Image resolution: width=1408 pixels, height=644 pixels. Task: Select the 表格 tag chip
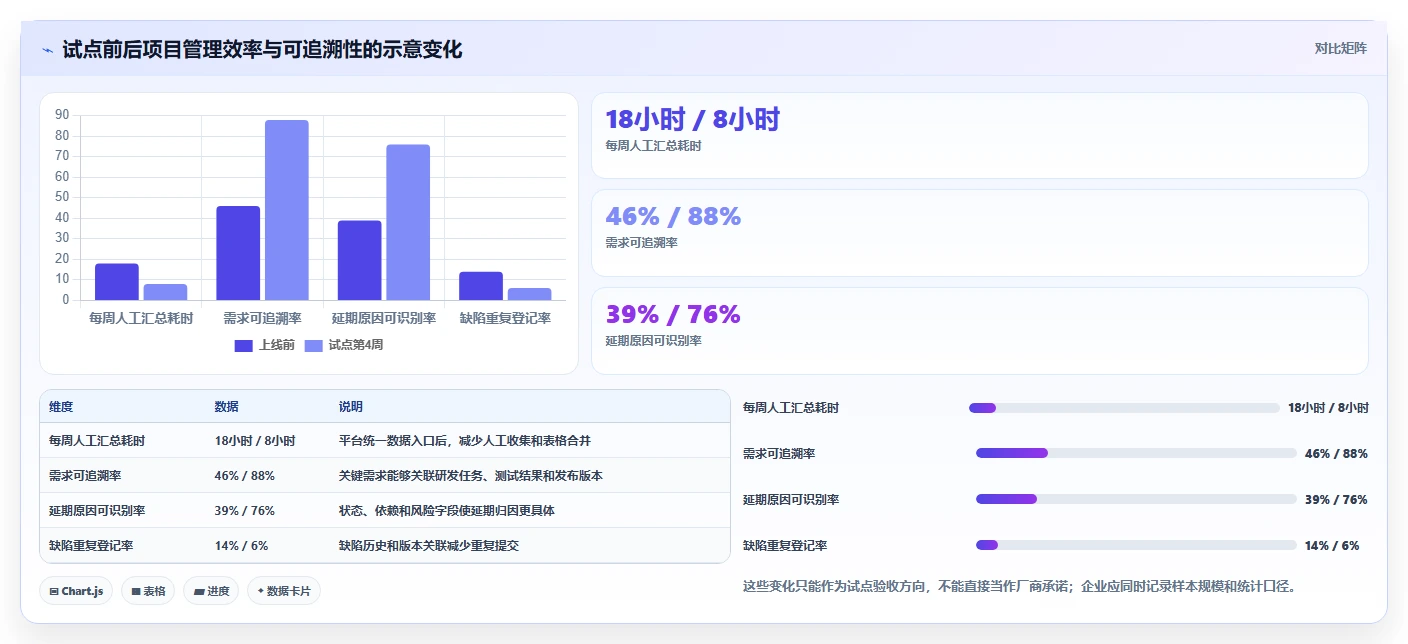pos(148,591)
